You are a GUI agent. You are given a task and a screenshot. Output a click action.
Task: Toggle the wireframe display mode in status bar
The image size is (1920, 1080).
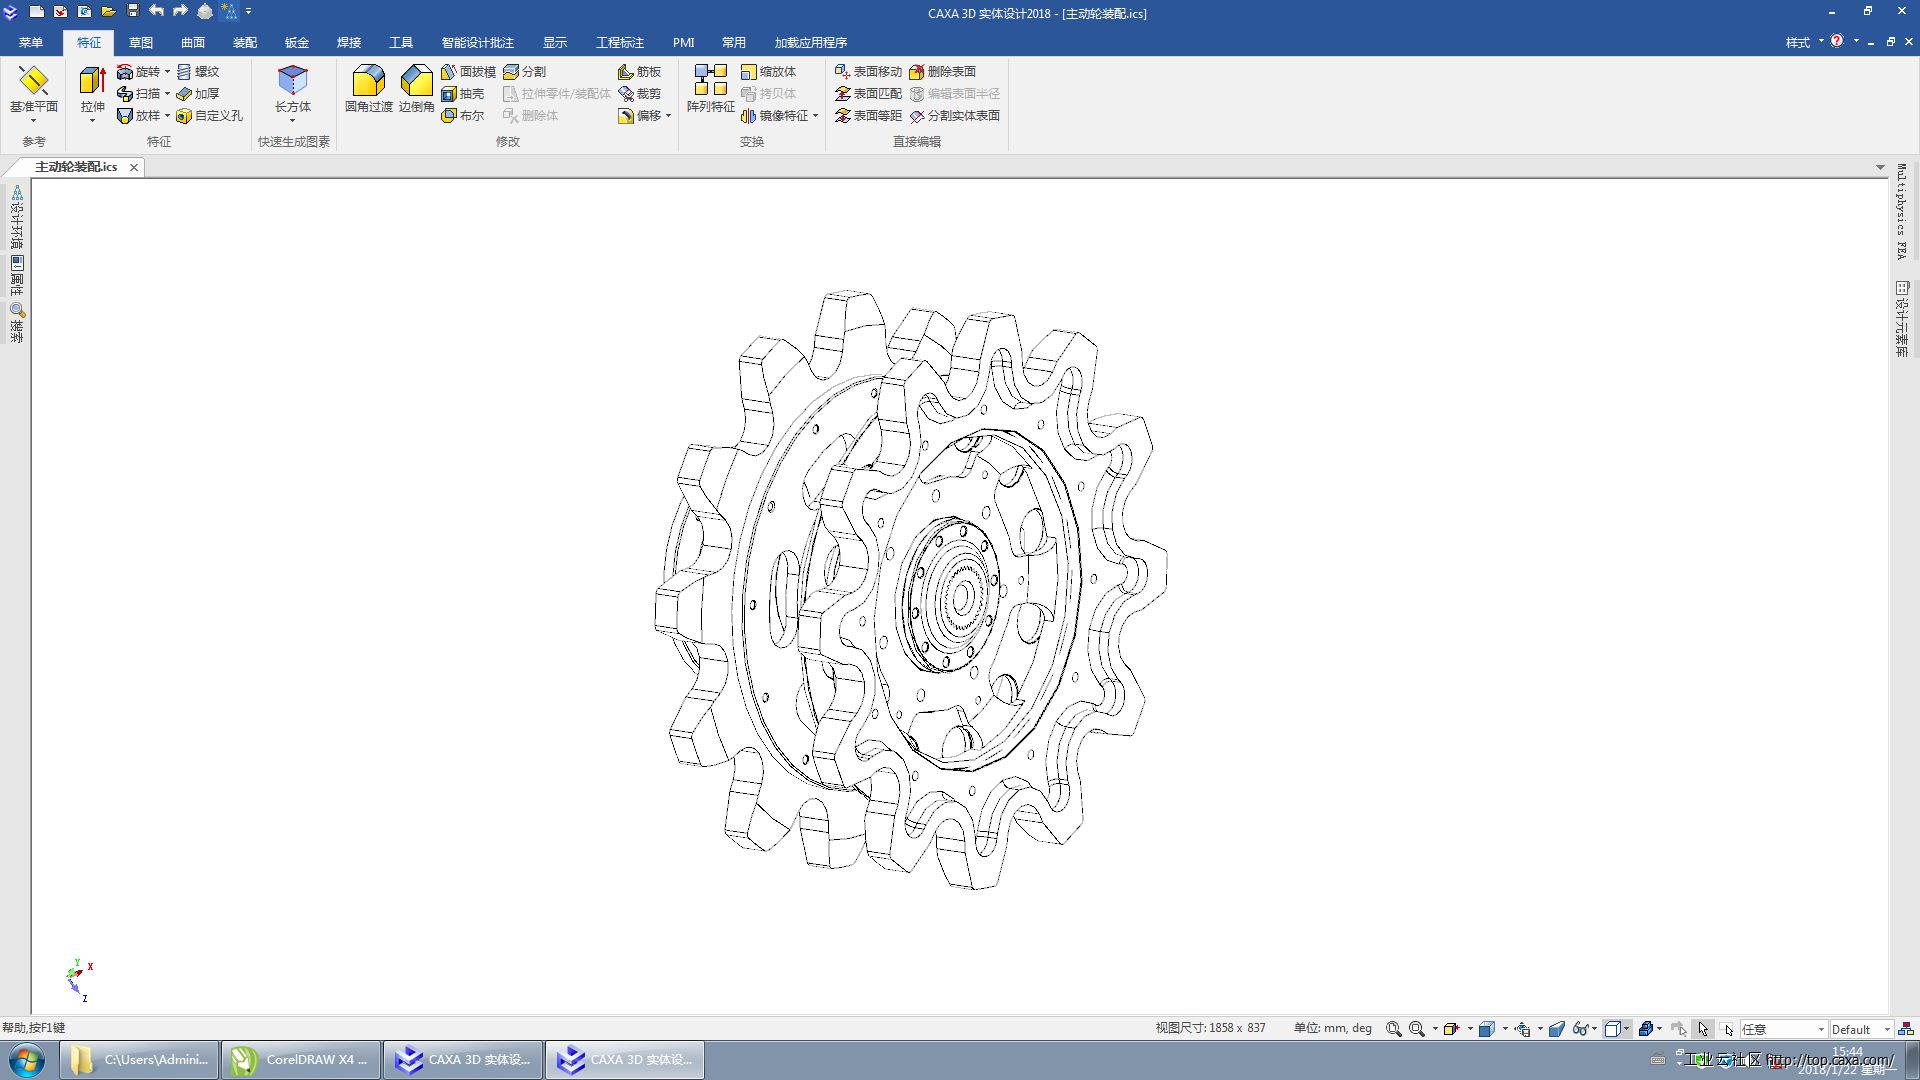point(1612,1029)
